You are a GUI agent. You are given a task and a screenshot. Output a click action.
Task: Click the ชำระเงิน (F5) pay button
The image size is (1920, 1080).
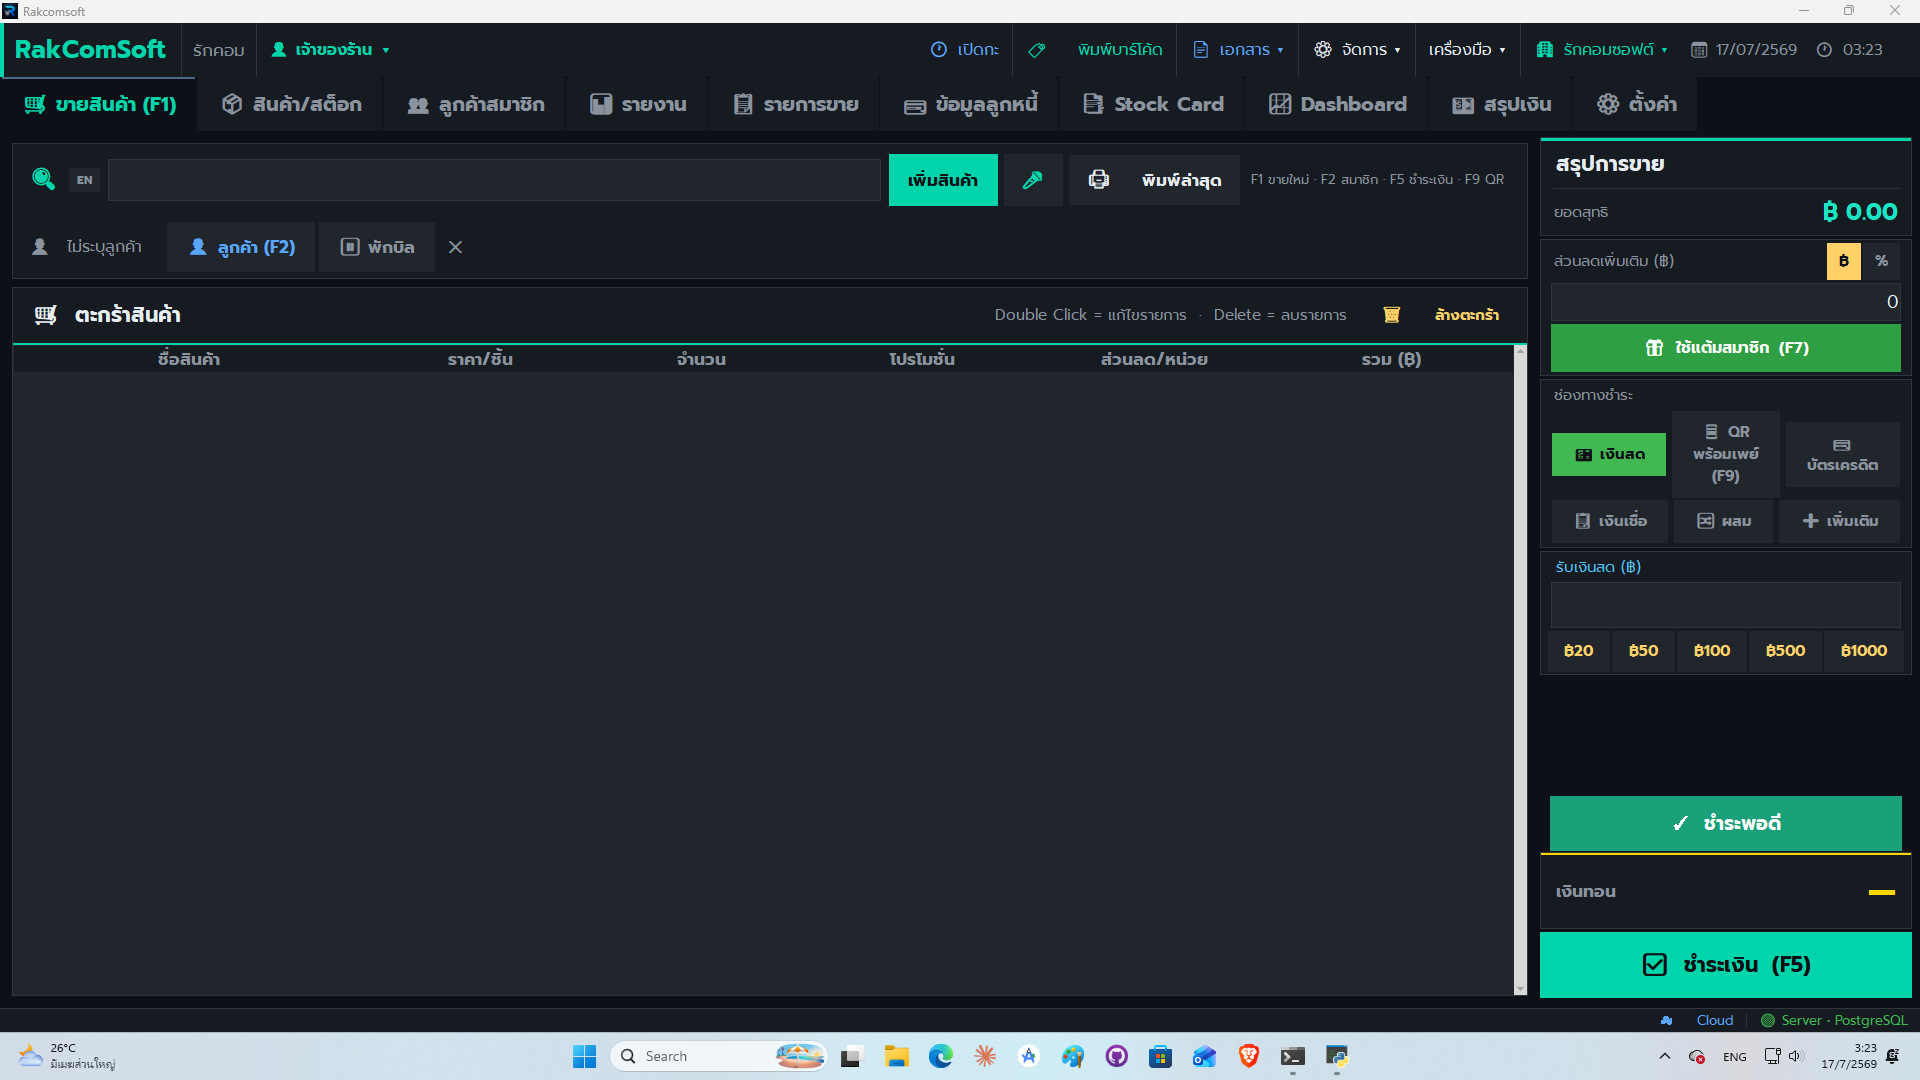[x=1725, y=965]
